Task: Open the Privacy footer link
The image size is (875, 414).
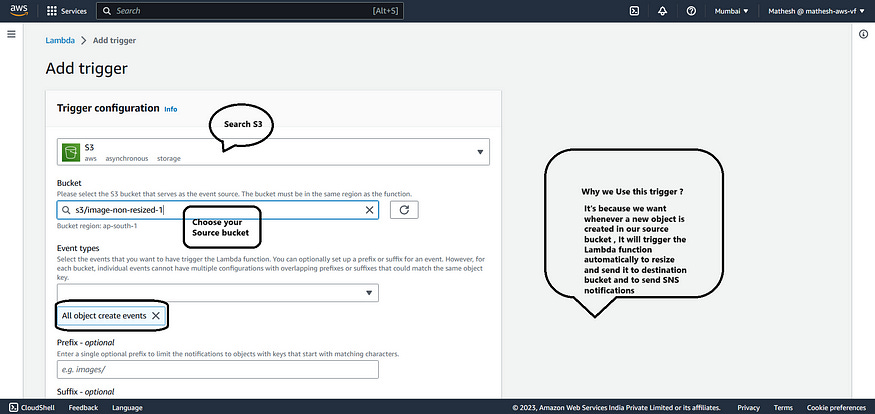Action: click(x=748, y=407)
